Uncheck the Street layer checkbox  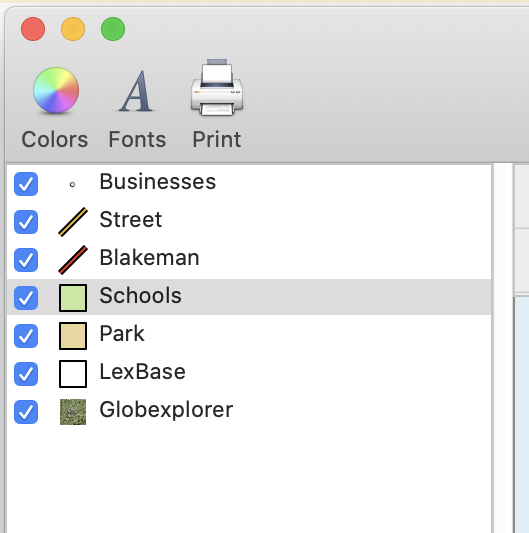click(x=26, y=222)
